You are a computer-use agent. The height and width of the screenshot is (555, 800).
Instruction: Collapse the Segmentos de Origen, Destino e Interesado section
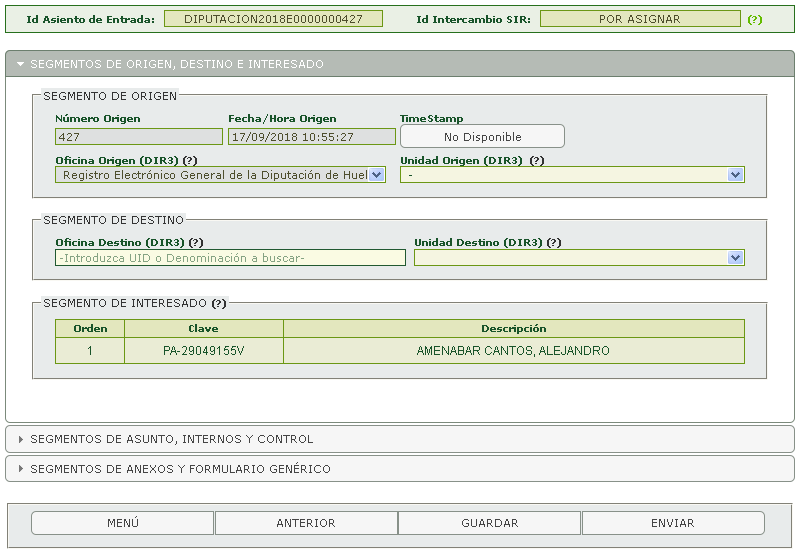(400, 64)
